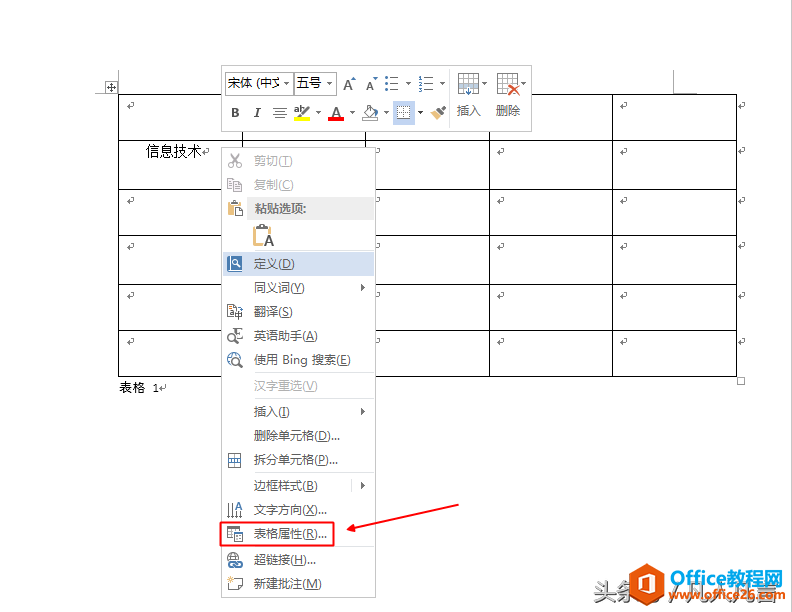This screenshot has height=612, width=792.
Task: Open the font name box 宋体
Action: click(x=259, y=83)
